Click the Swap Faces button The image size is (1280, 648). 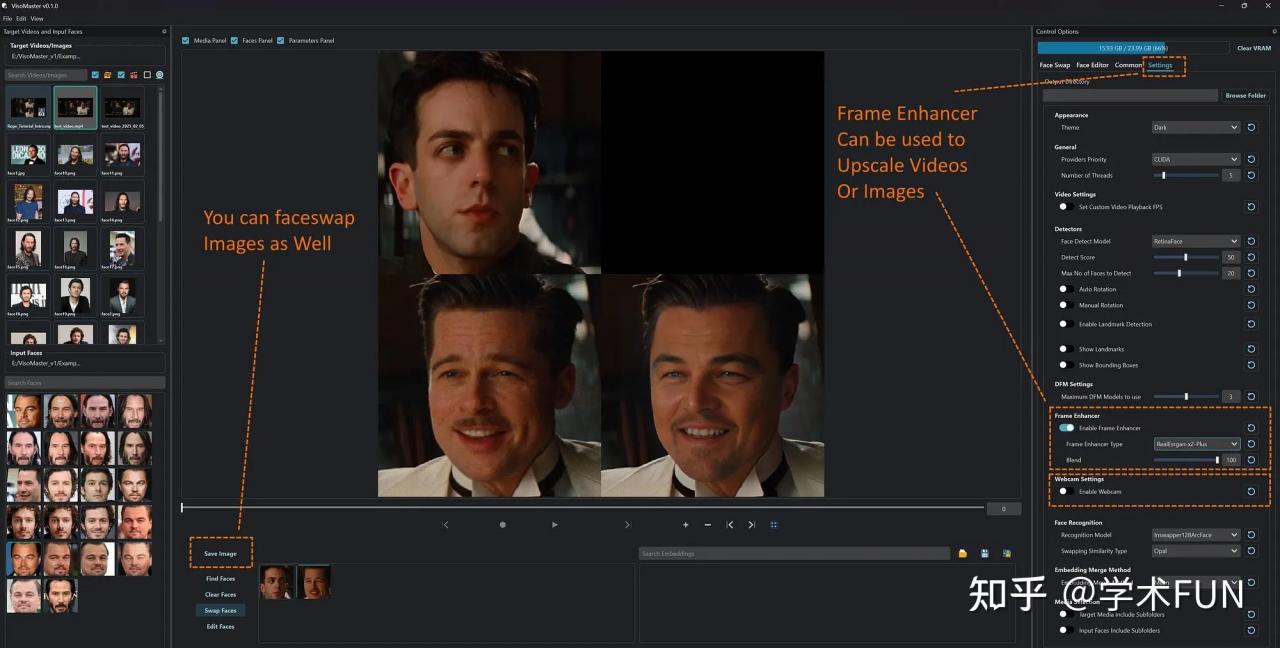(x=220, y=610)
